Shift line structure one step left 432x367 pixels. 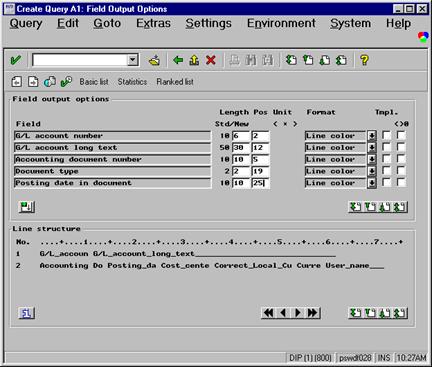283,313
